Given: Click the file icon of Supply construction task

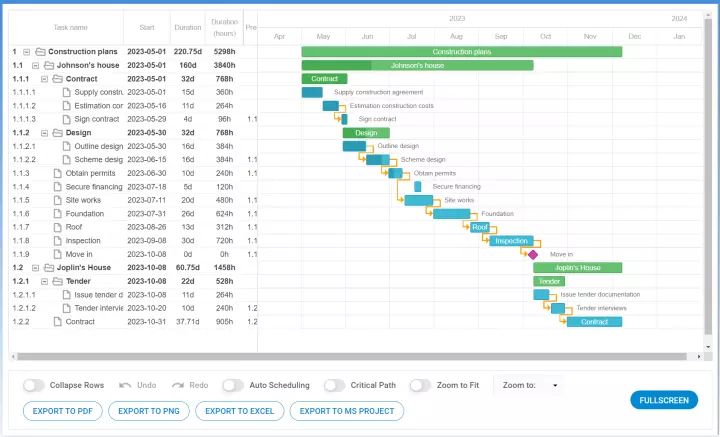Looking at the screenshot, I should pos(67,92).
